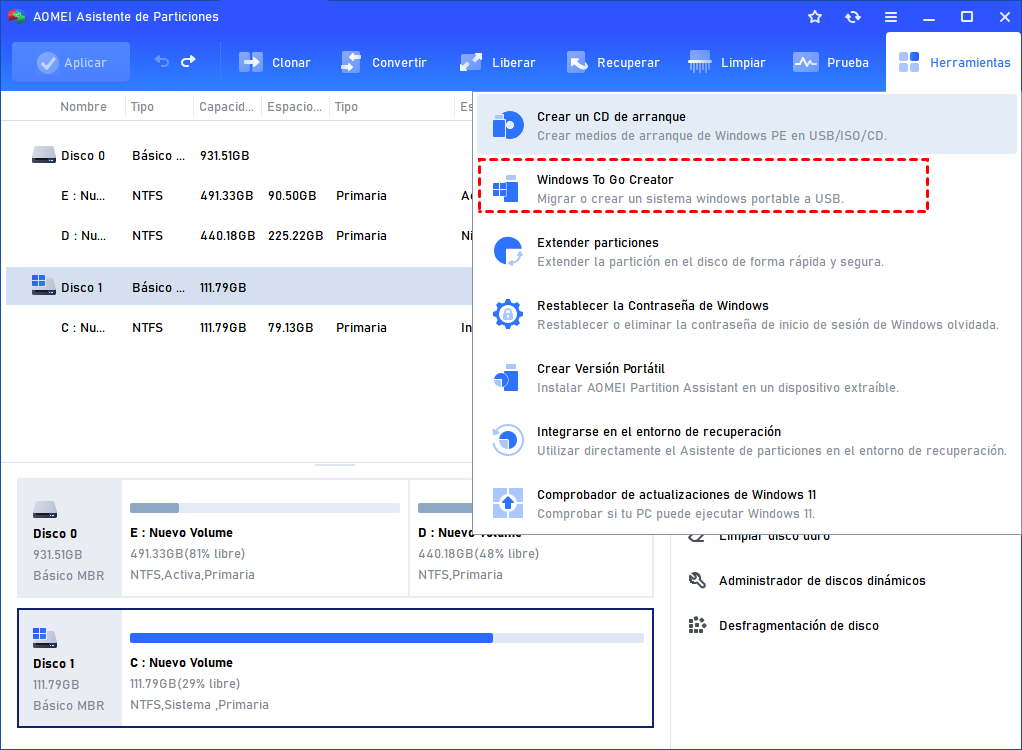Select Crear un CD de arranque
This screenshot has width=1022, height=750.
click(x=747, y=124)
